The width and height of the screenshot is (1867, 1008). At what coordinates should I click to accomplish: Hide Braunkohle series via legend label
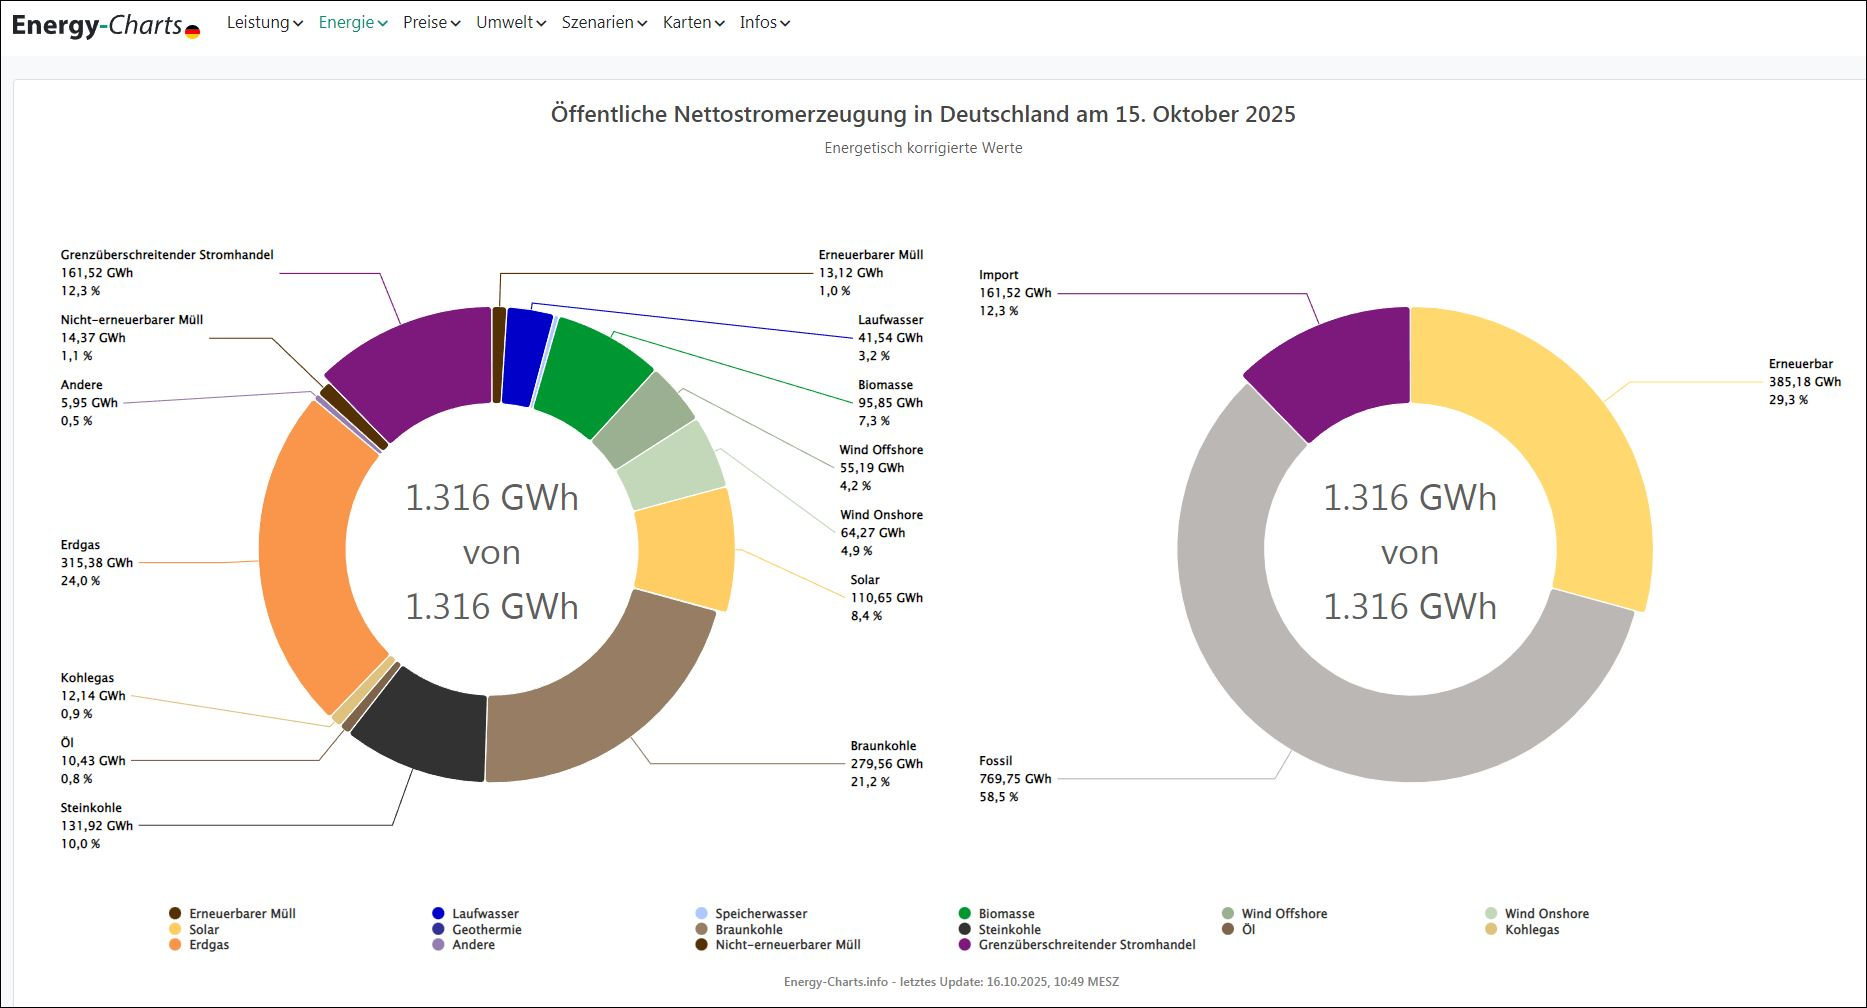(x=749, y=929)
